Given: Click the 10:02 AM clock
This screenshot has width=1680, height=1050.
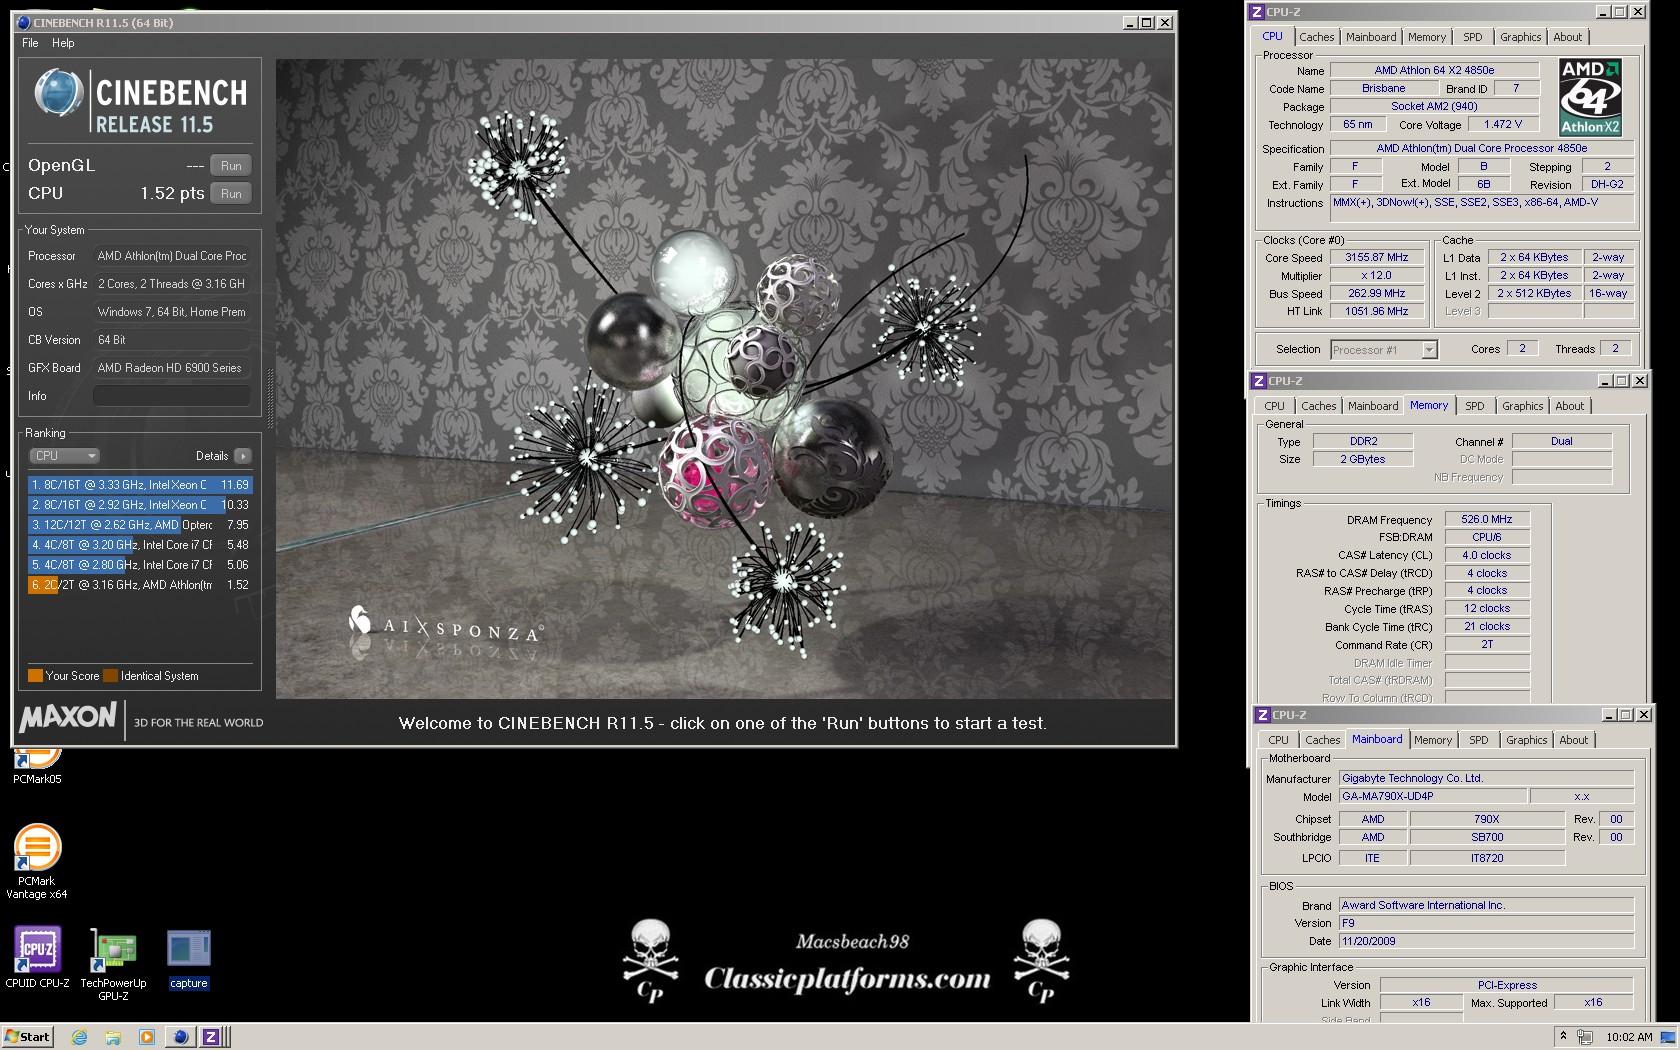Looking at the screenshot, I should [1628, 1037].
